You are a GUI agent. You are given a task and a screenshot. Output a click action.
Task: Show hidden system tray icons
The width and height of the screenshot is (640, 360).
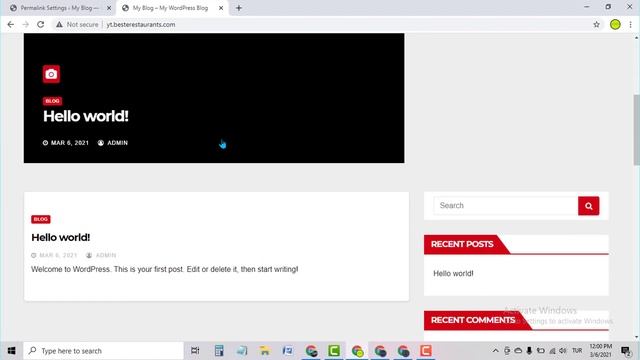pyautogui.click(x=495, y=351)
